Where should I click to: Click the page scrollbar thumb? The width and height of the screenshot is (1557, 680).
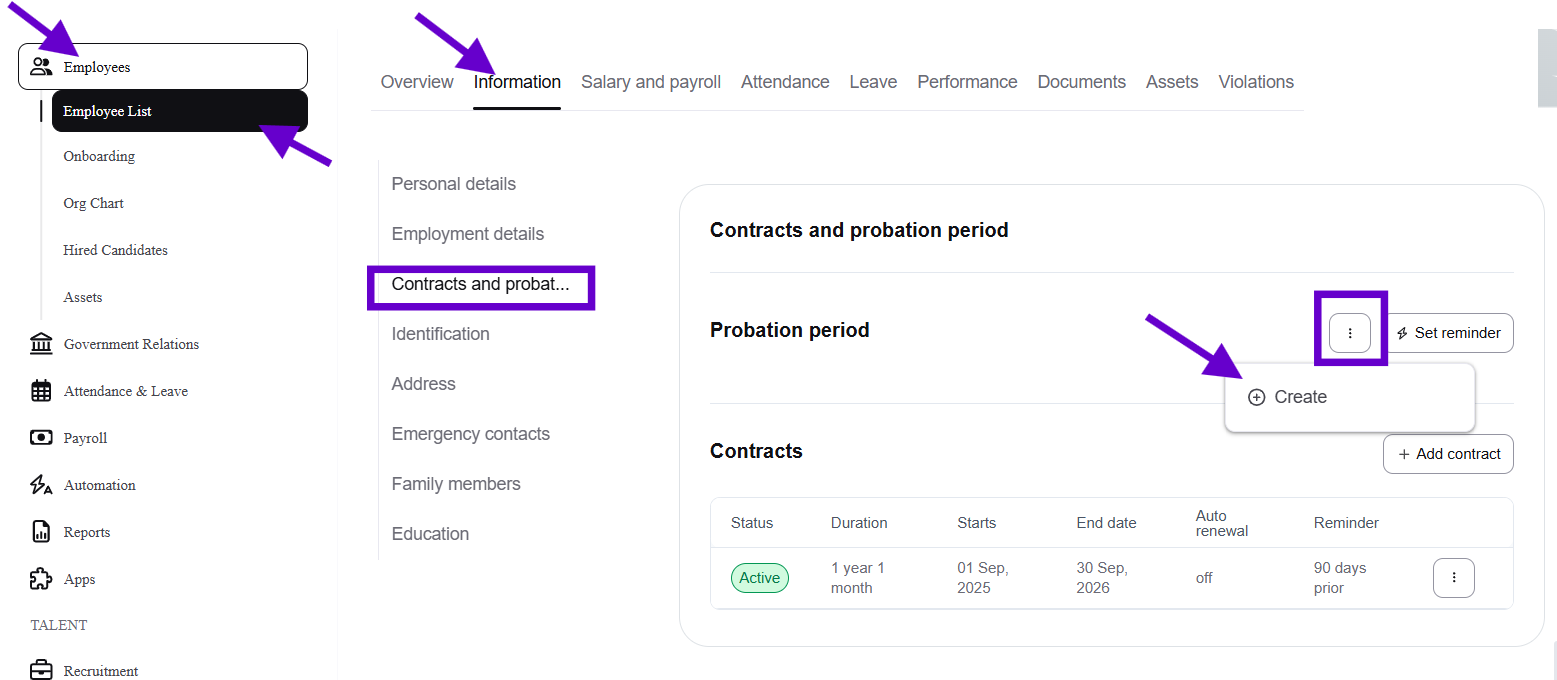(x=1547, y=67)
